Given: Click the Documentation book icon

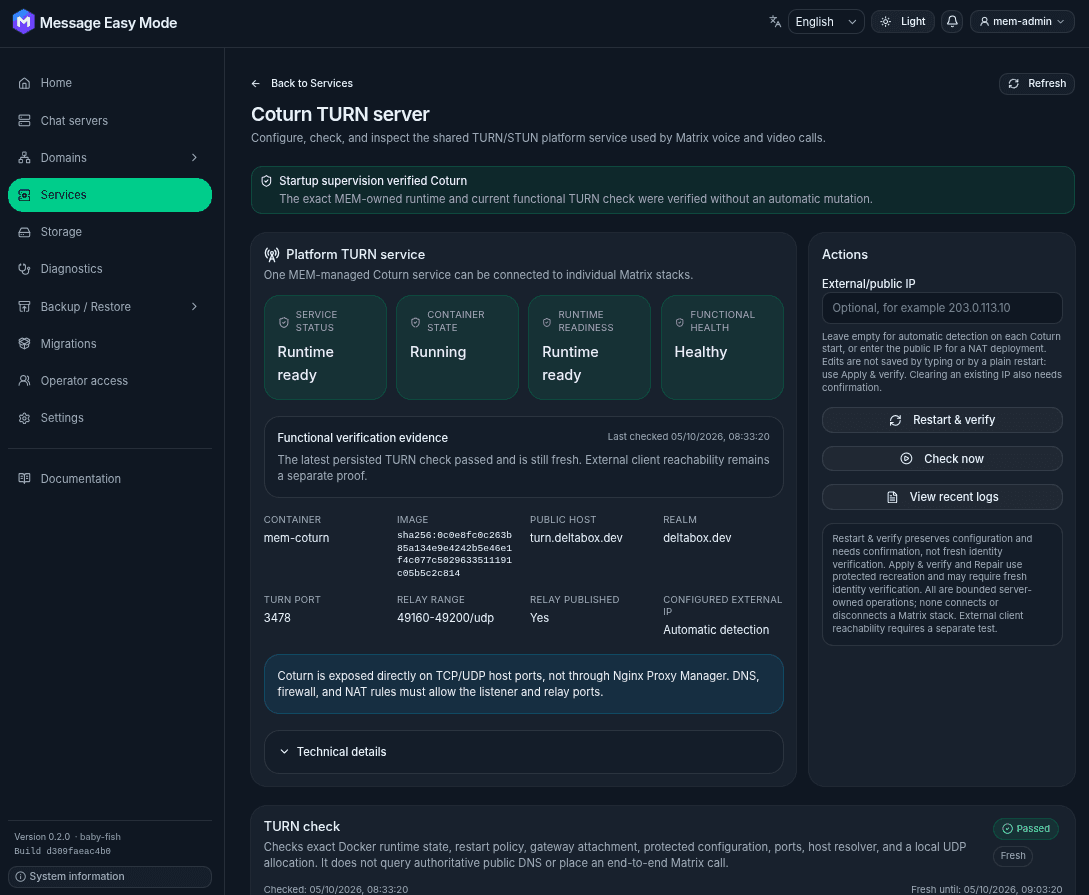Looking at the screenshot, I should point(24,478).
